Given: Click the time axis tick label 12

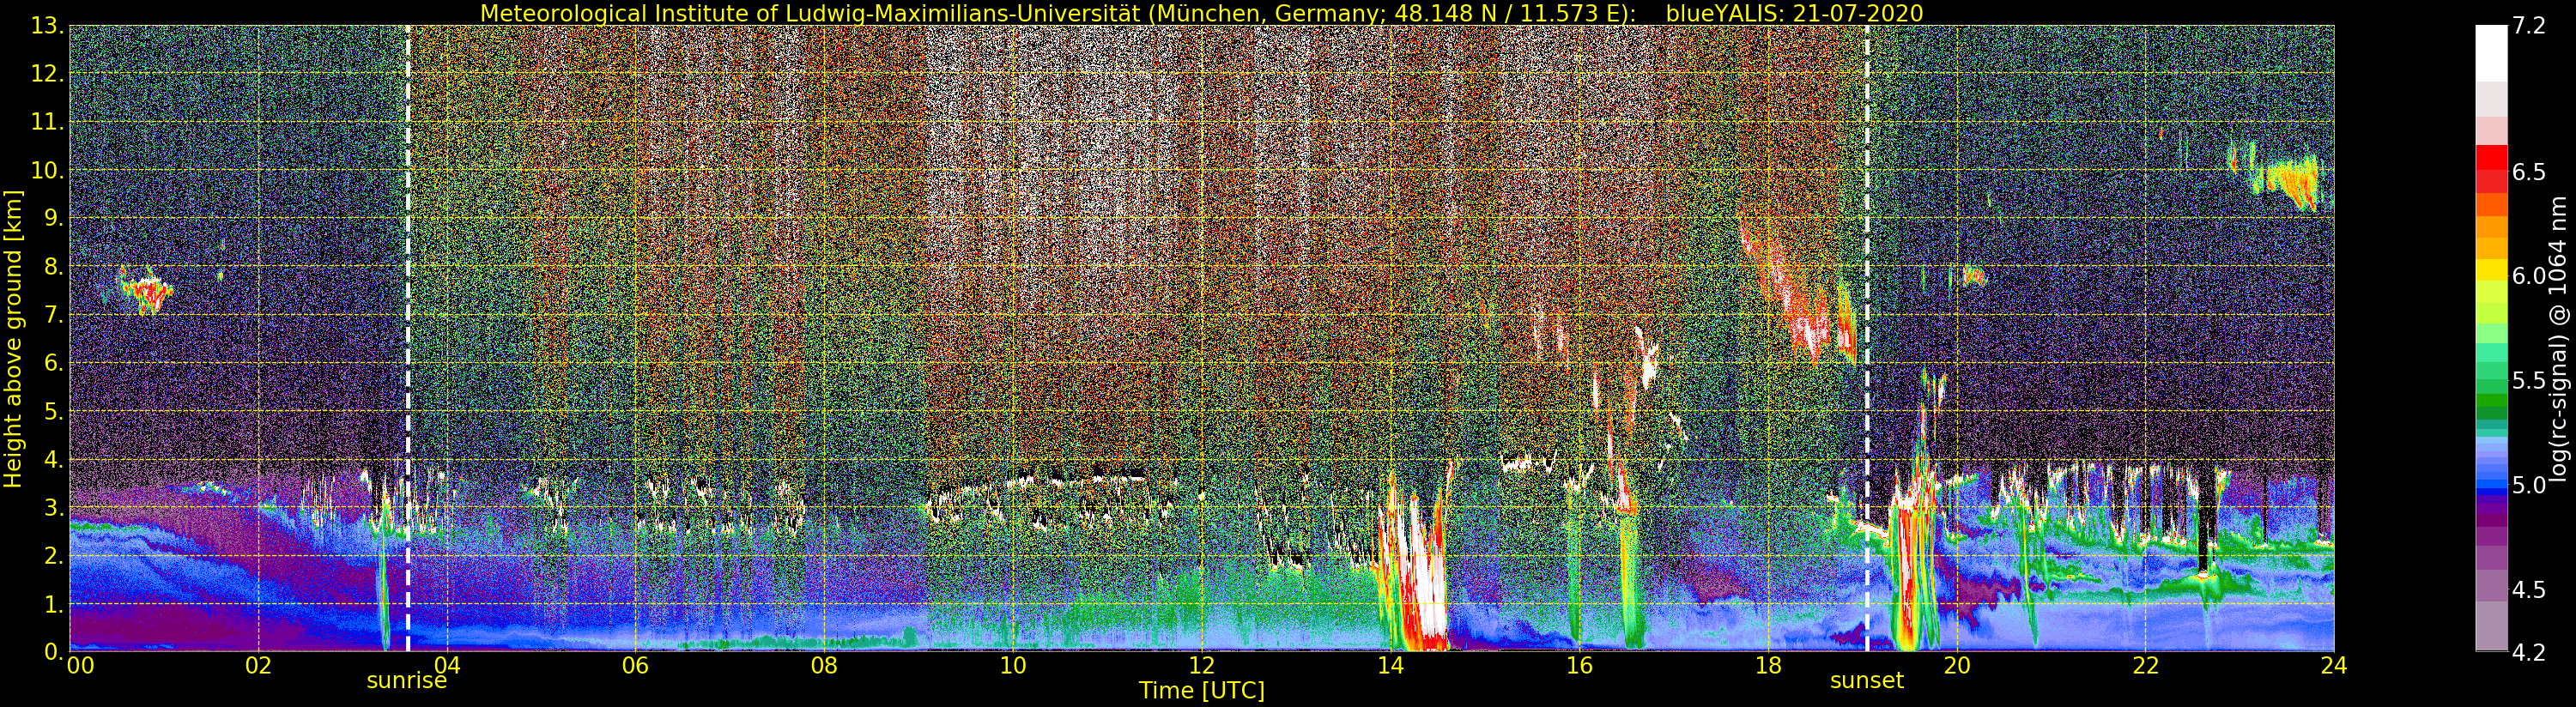Looking at the screenshot, I should point(1202,665).
